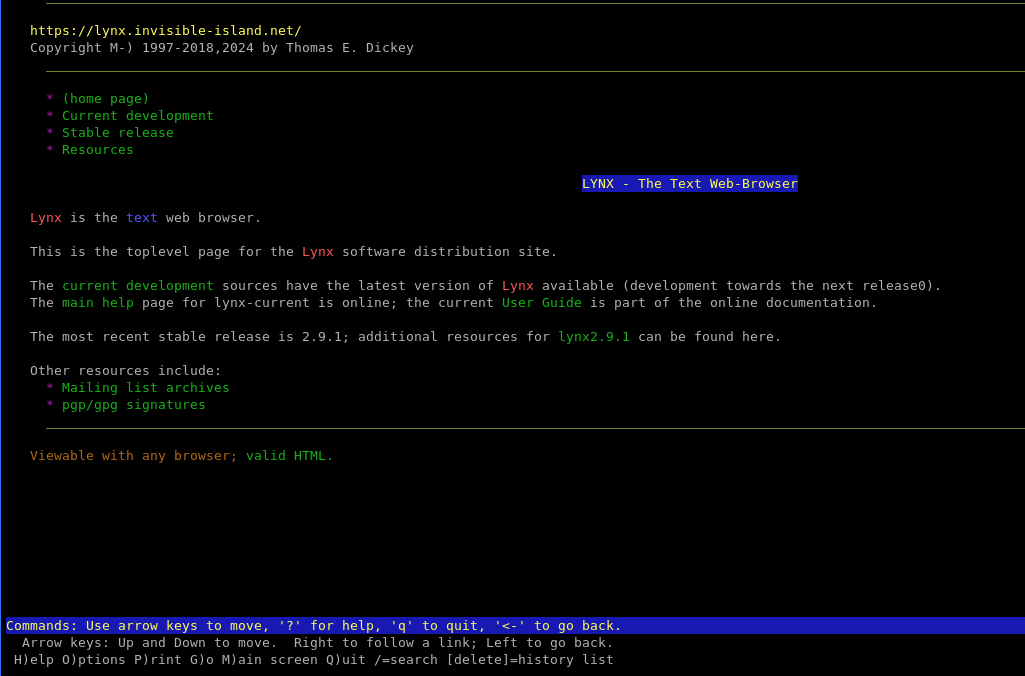Open the https://lynx.invisible-island.net/ URL link
Viewport: 1025px width, 676px height.
pyautogui.click(x=165, y=31)
